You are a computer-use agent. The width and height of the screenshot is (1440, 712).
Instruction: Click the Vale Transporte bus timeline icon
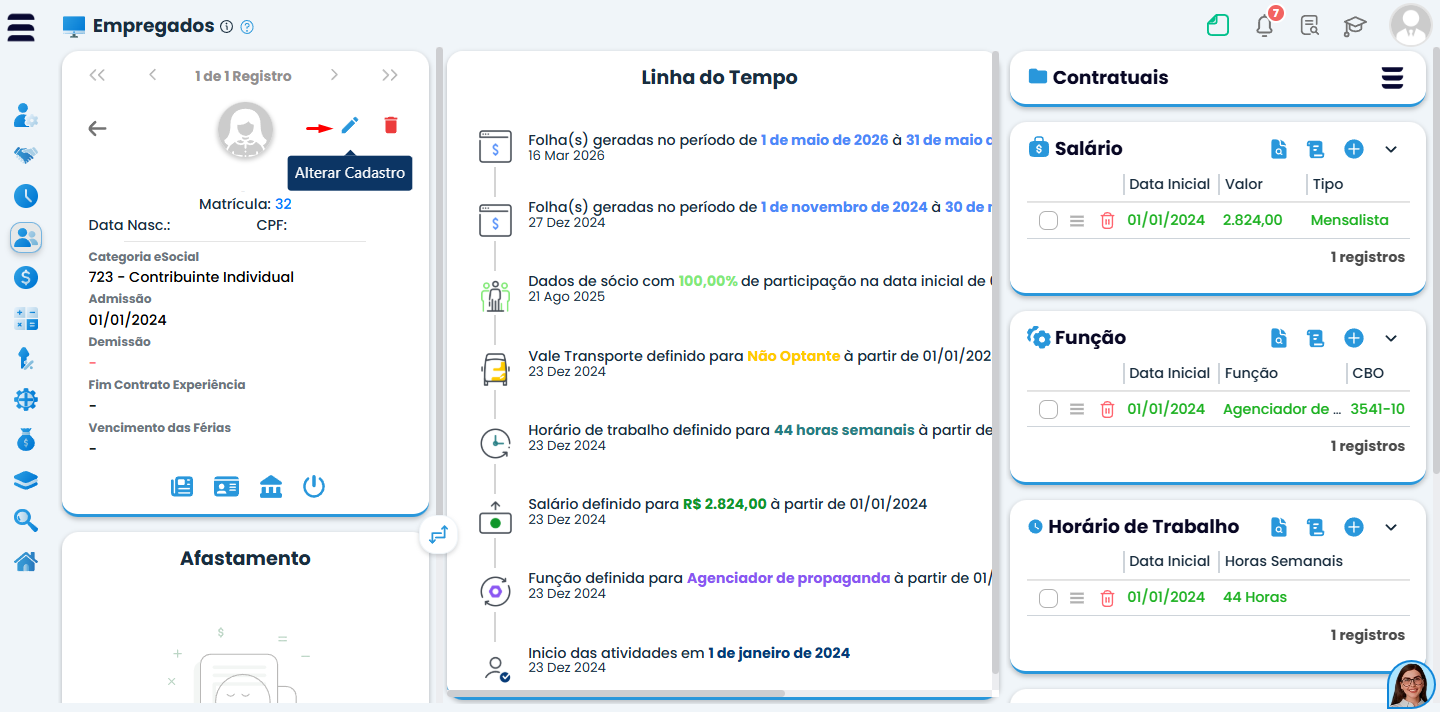click(x=495, y=370)
